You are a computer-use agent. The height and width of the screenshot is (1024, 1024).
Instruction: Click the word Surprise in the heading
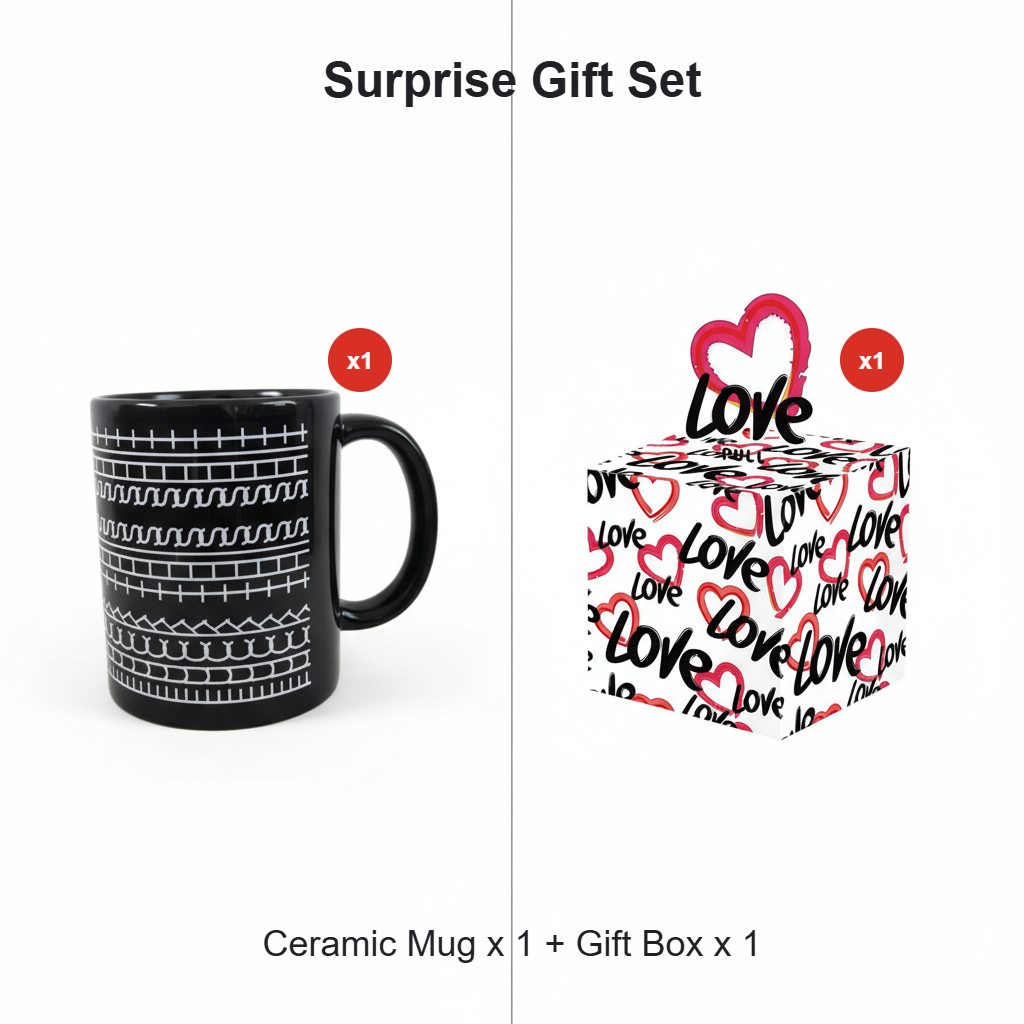(419, 80)
